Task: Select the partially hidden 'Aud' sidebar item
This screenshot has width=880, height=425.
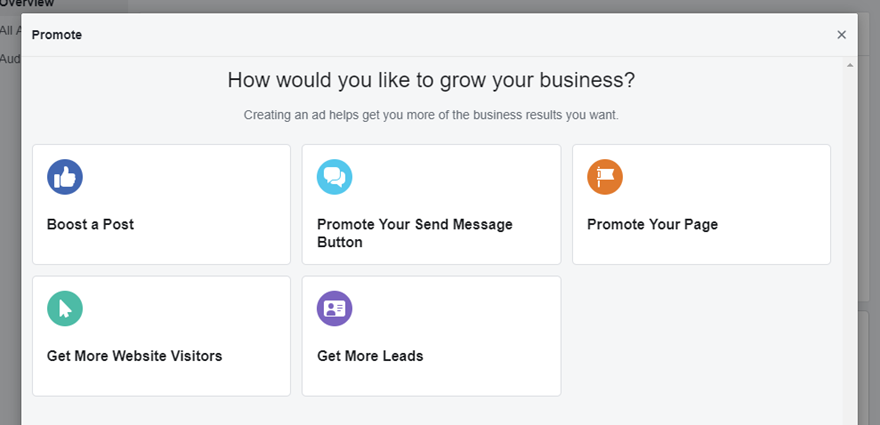Action: click(x=10, y=58)
